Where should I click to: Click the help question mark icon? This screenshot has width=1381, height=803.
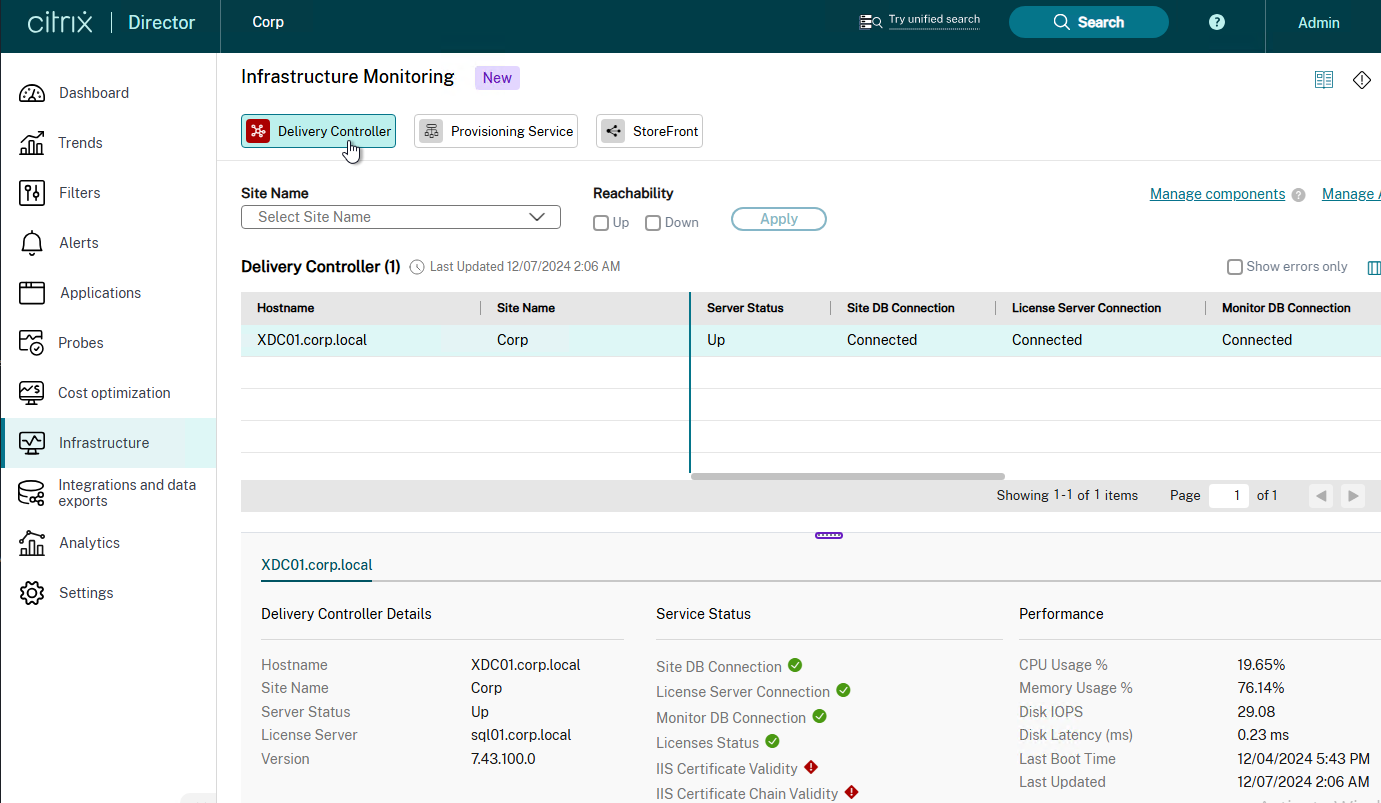click(1217, 22)
